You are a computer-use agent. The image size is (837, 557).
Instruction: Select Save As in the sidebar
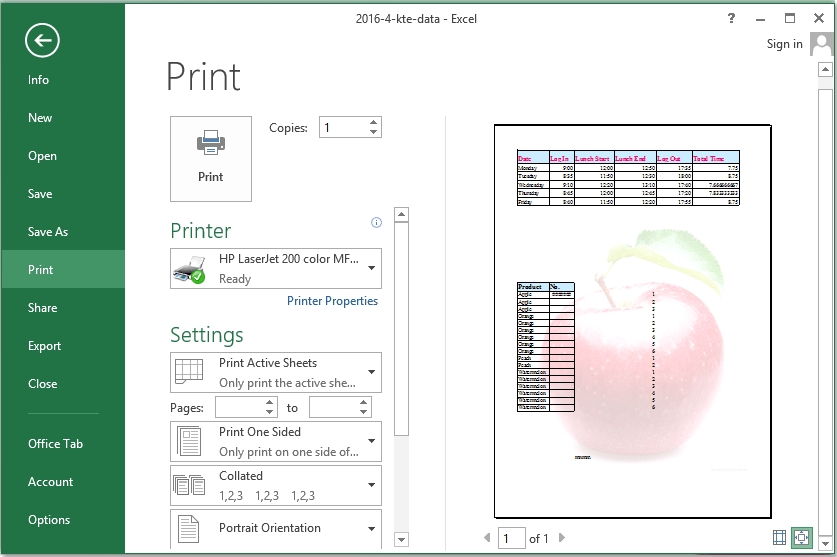[x=48, y=232]
